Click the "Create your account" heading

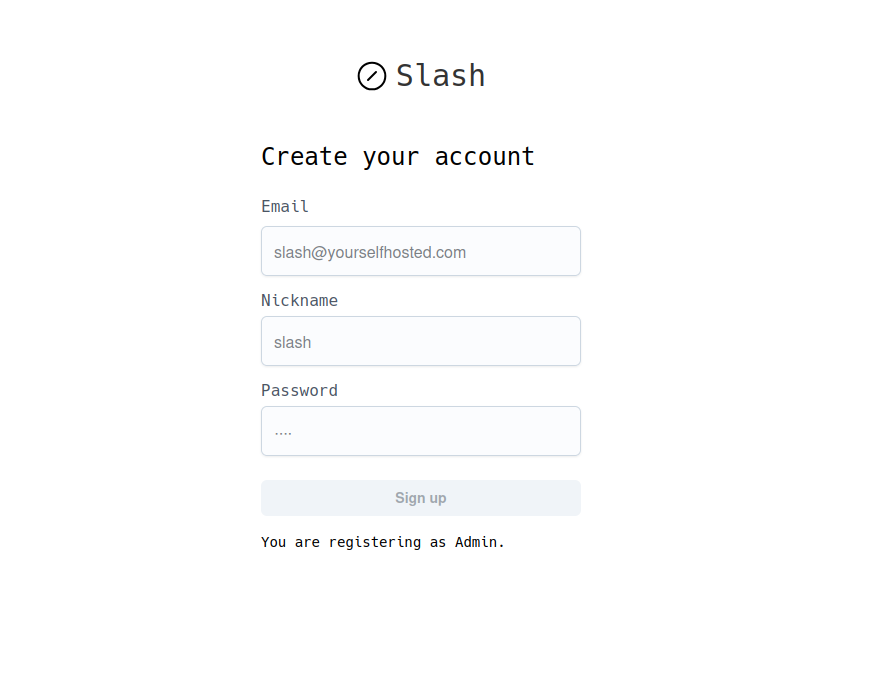coord(398,157)
